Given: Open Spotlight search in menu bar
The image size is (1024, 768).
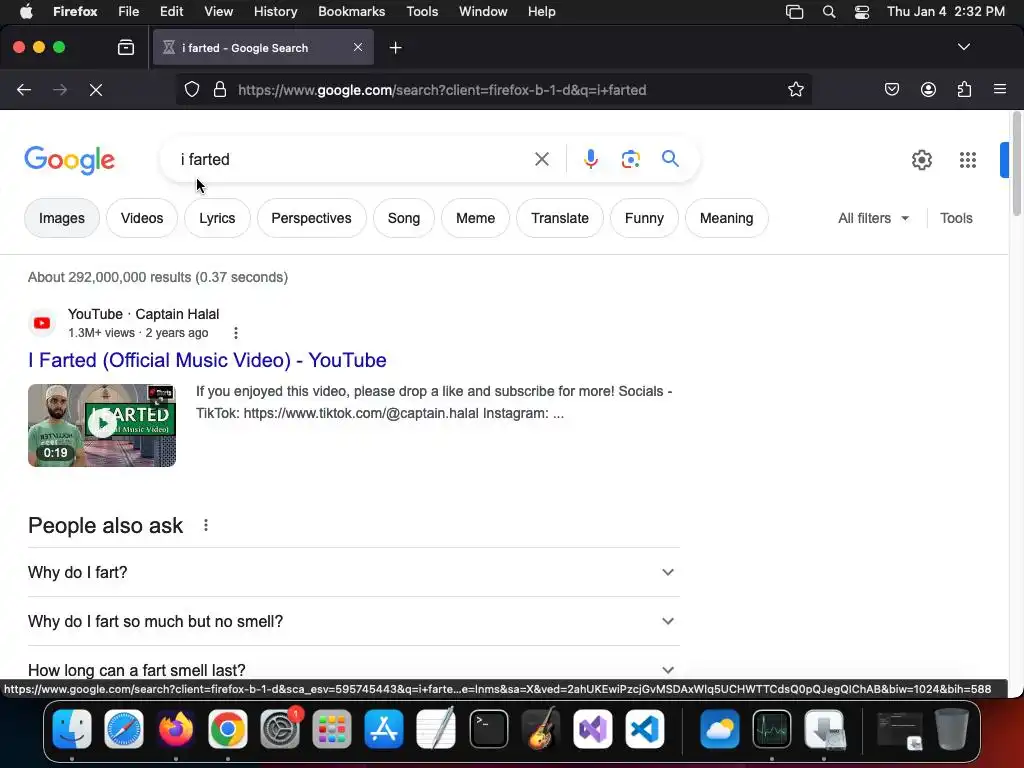Looking at the screenshot, I should [x=829, y=12].
